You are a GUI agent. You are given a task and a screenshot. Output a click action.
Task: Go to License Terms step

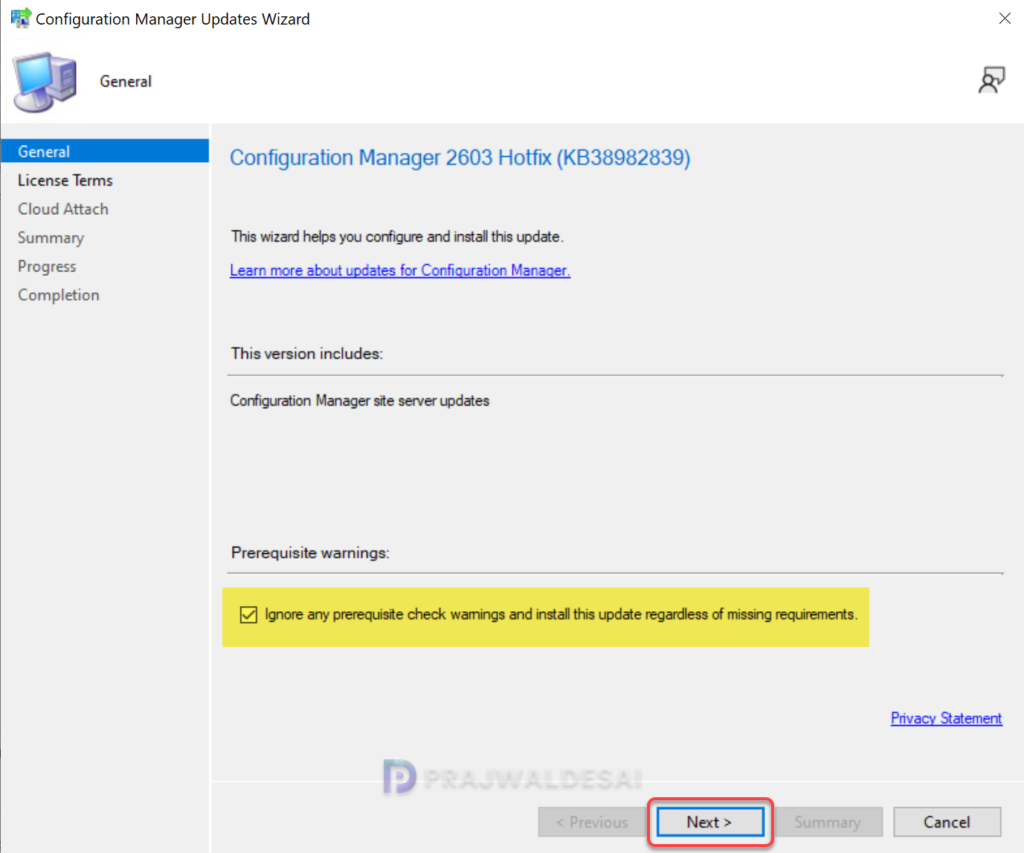65,180
